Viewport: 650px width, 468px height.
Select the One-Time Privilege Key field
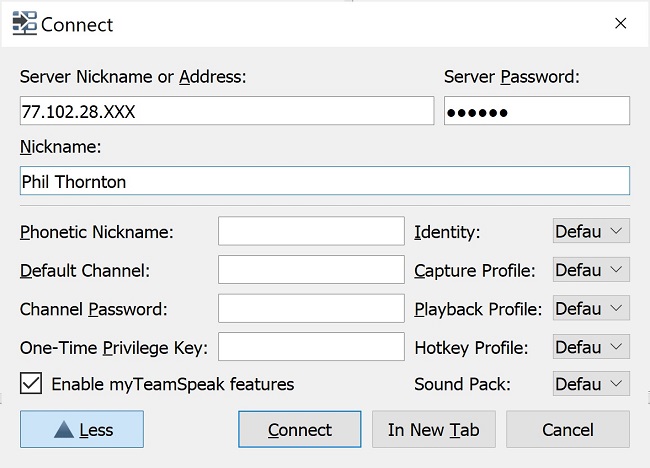(311, 347)
